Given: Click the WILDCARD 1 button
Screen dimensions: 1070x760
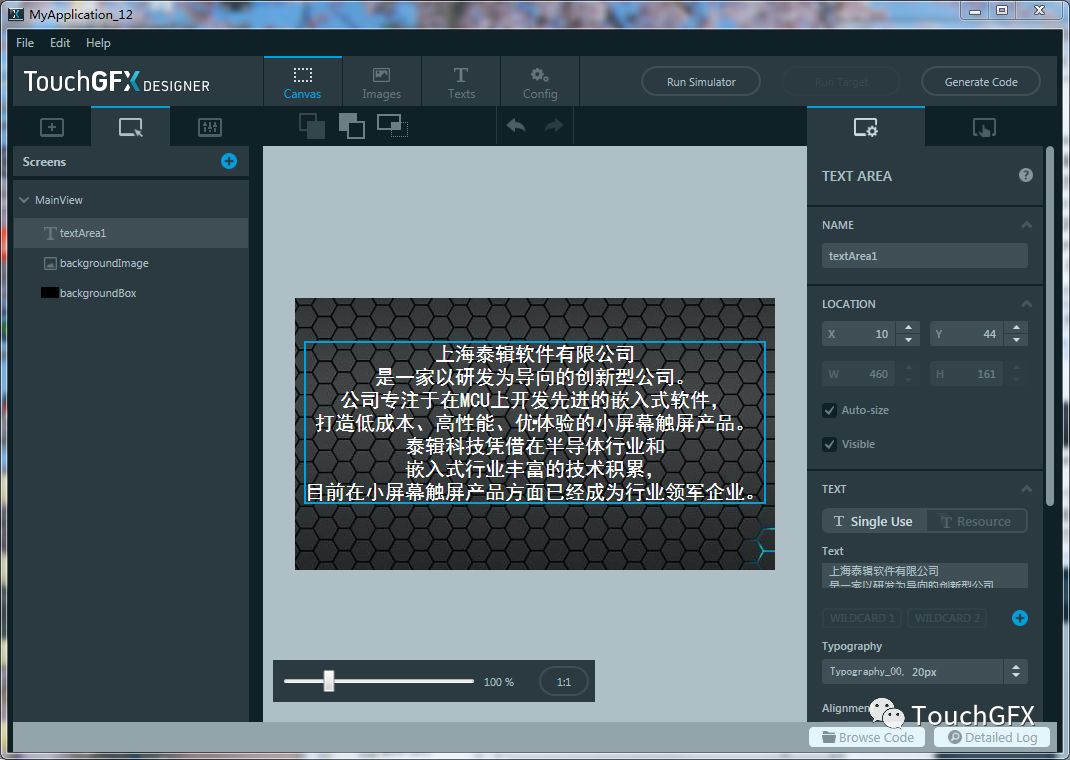Looking at the screenshot, I should (x=862, y=618).
